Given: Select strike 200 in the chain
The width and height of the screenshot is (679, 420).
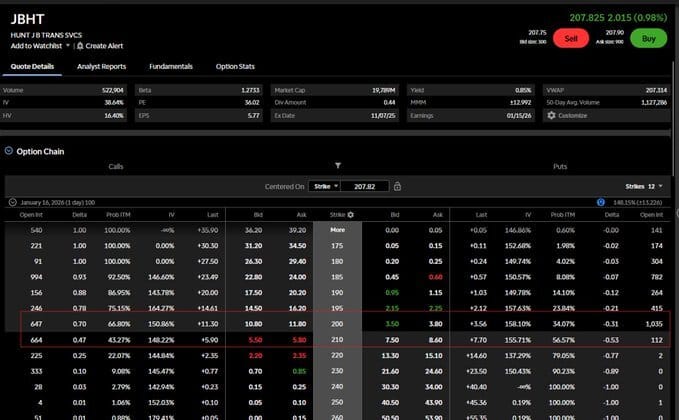Looking at the screenshot, I should 337,324.
